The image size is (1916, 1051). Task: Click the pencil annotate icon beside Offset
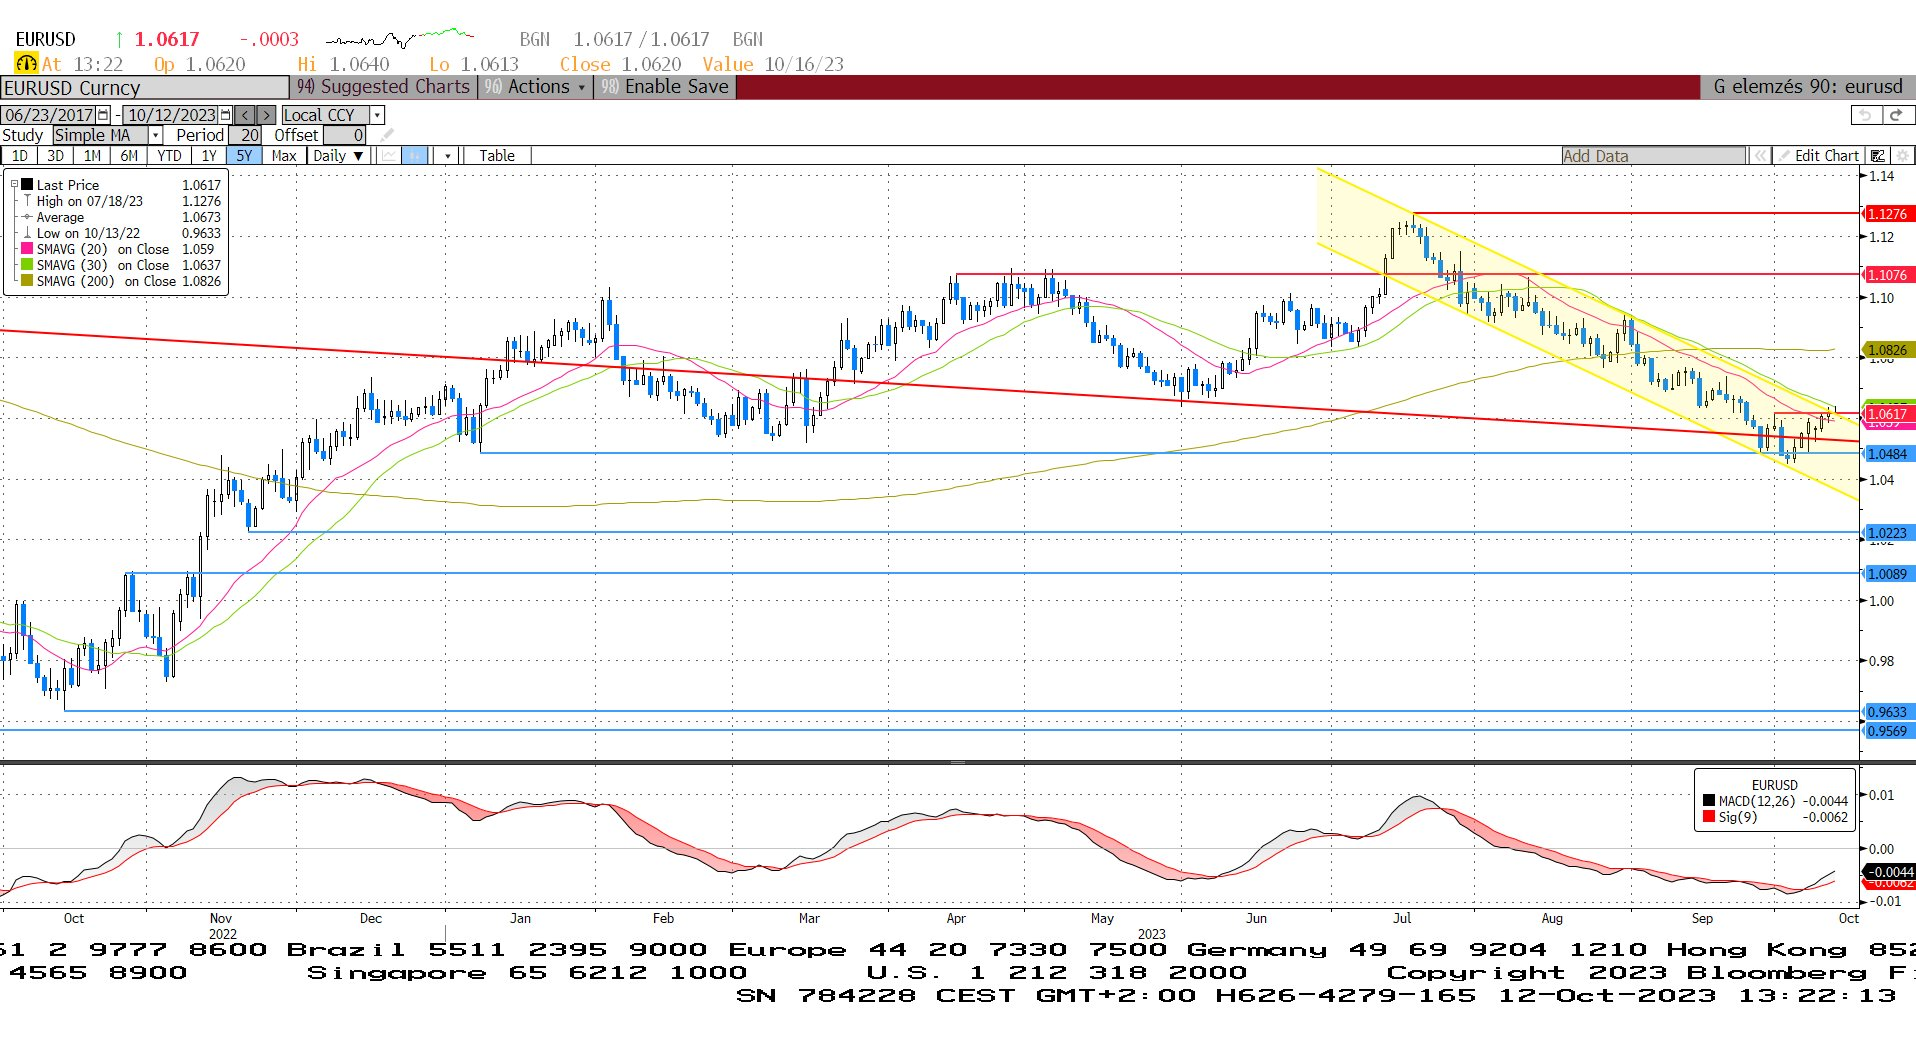(x=387, y=135)
